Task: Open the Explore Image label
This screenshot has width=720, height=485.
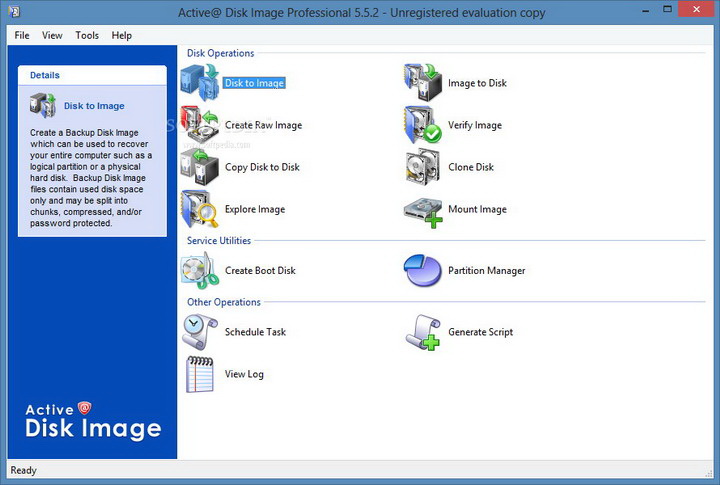Action: pos(255,209)
